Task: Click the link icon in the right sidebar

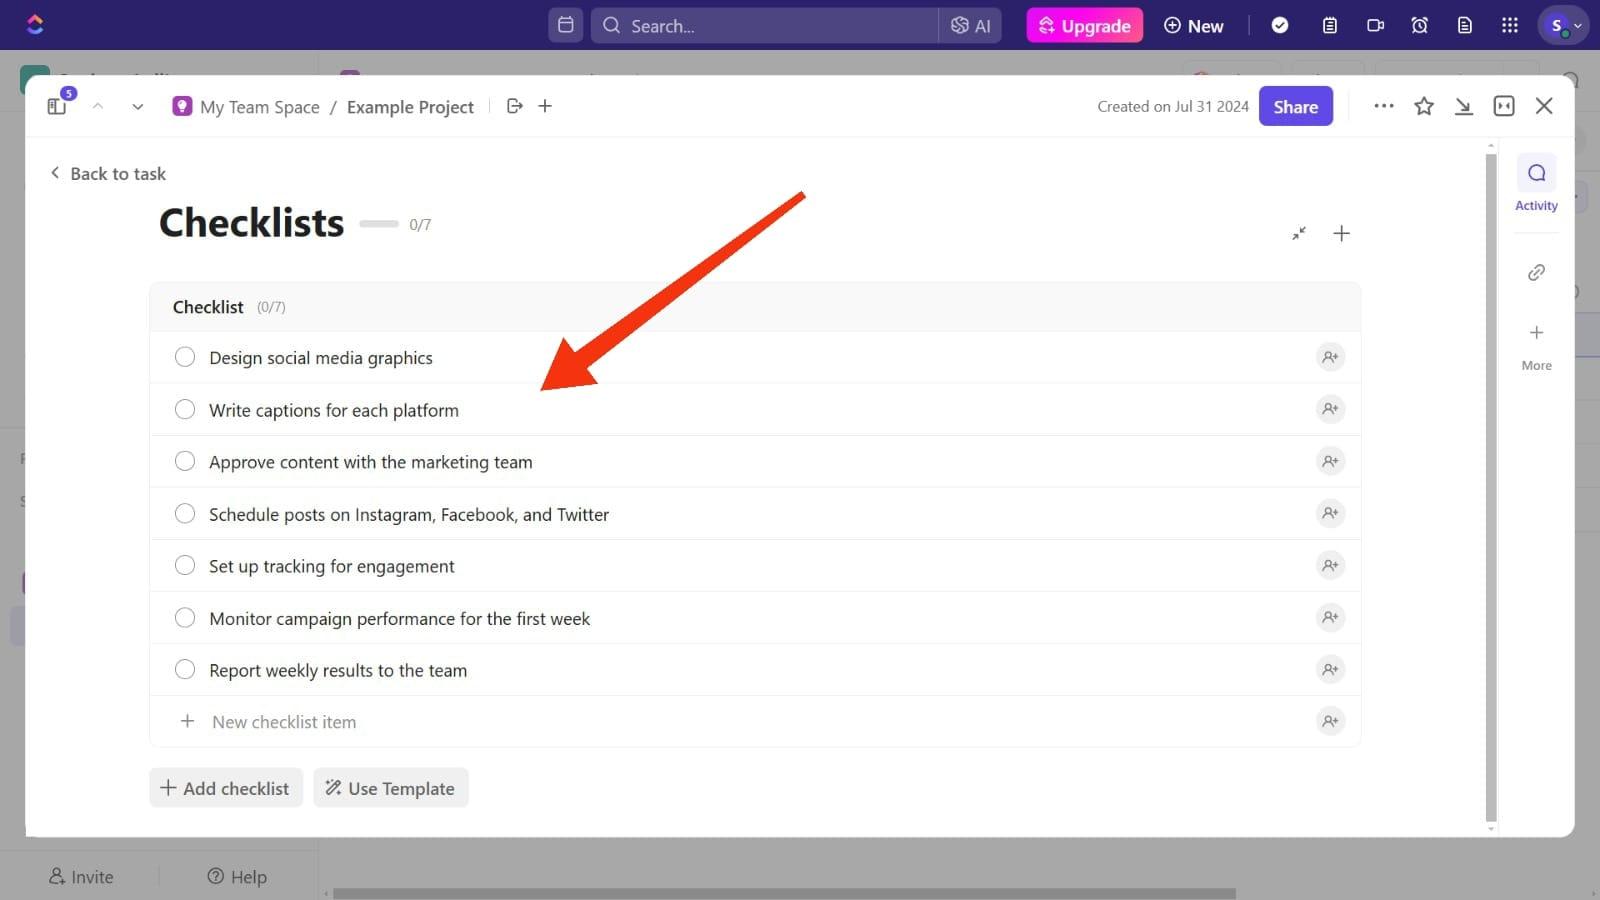Action: 1536,272
